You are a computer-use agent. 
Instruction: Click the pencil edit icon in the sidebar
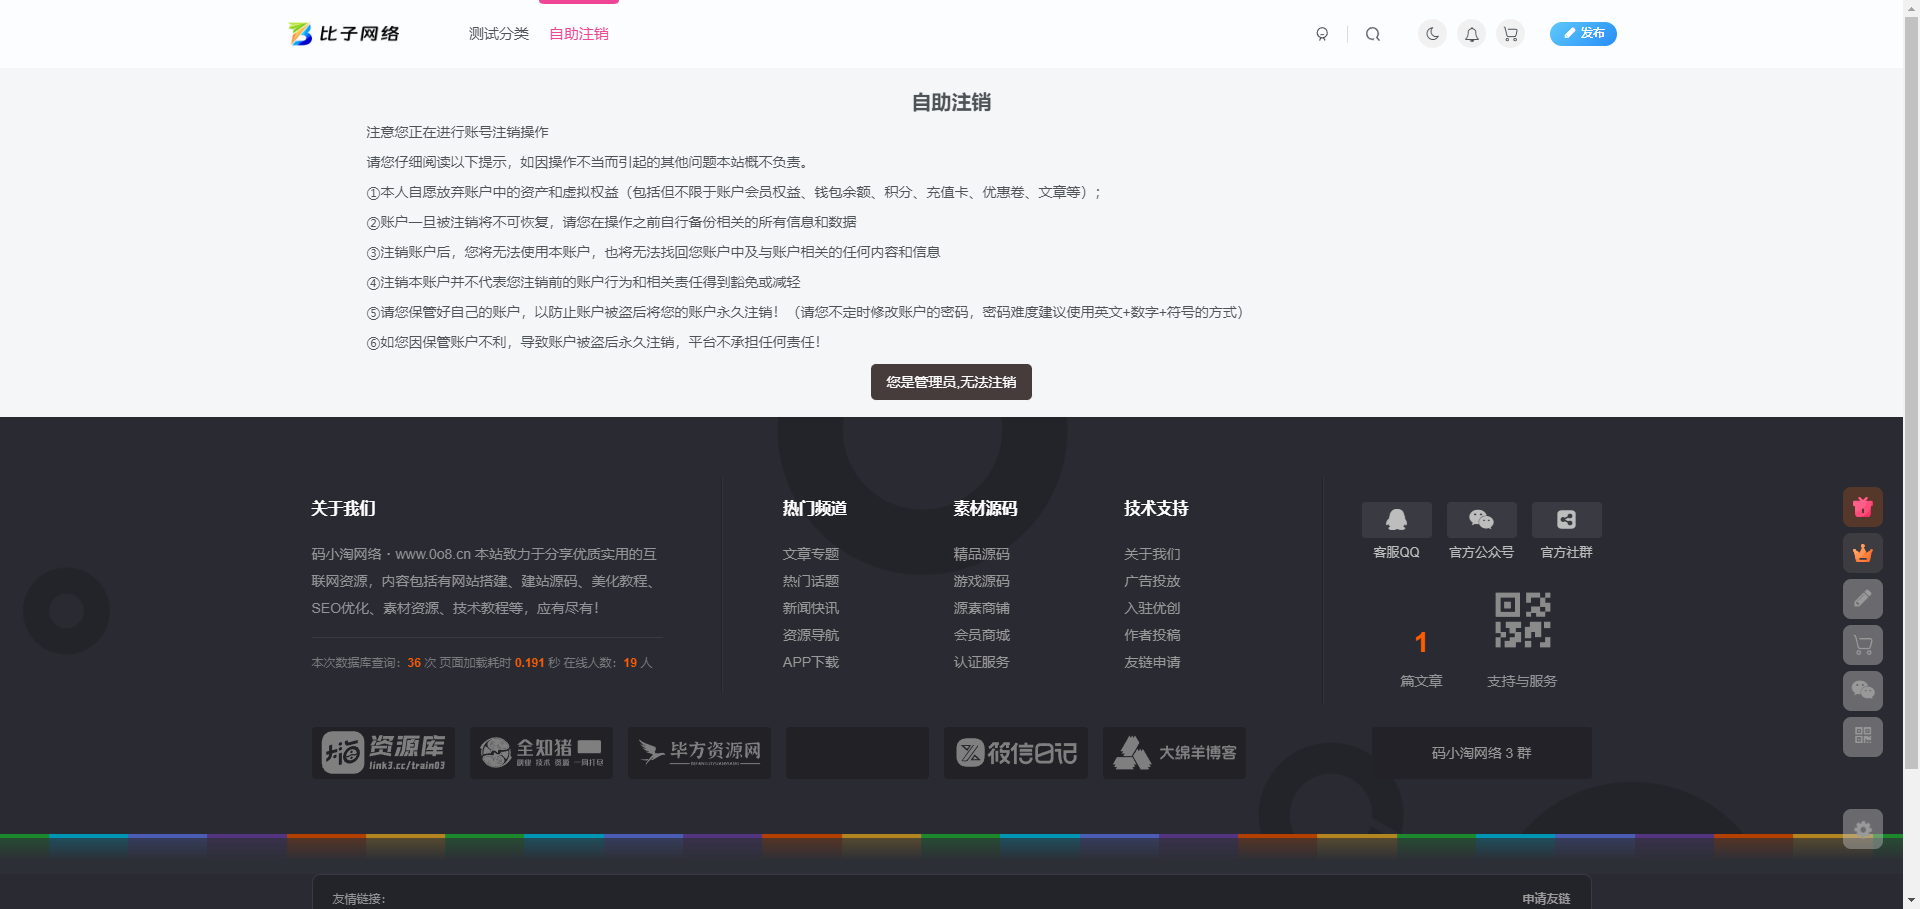pos(1862,598)
